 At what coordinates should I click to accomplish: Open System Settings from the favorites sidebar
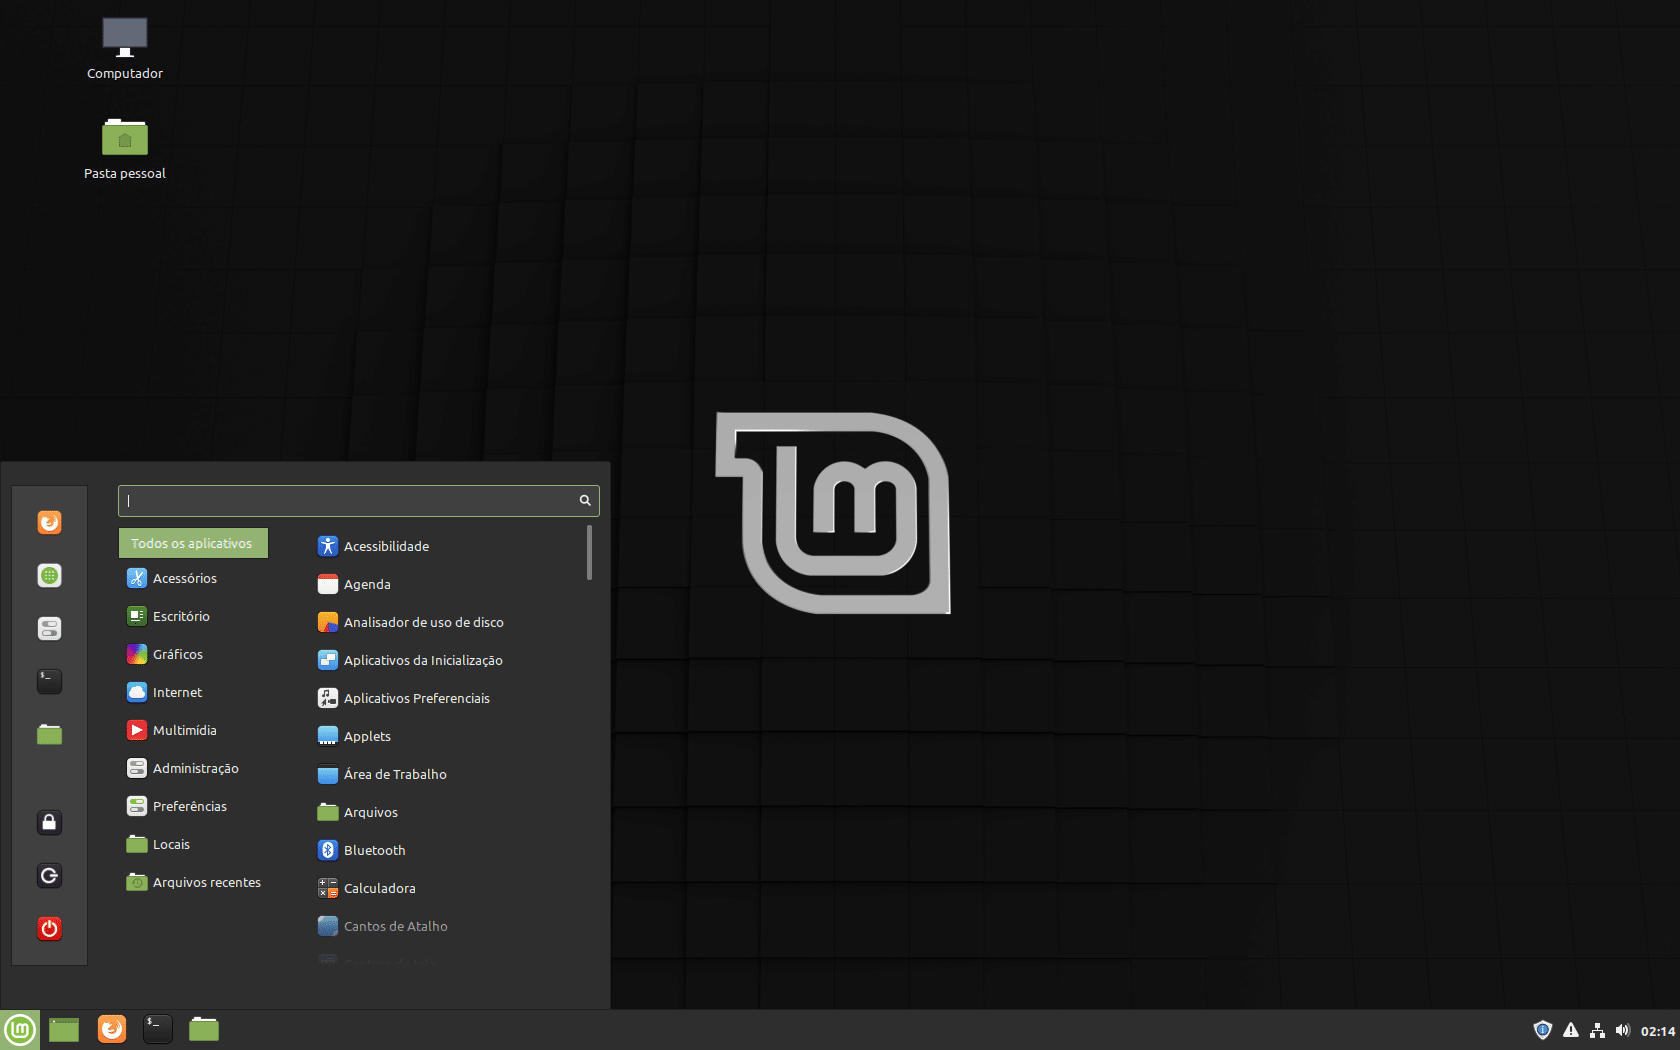click(49, 628)
